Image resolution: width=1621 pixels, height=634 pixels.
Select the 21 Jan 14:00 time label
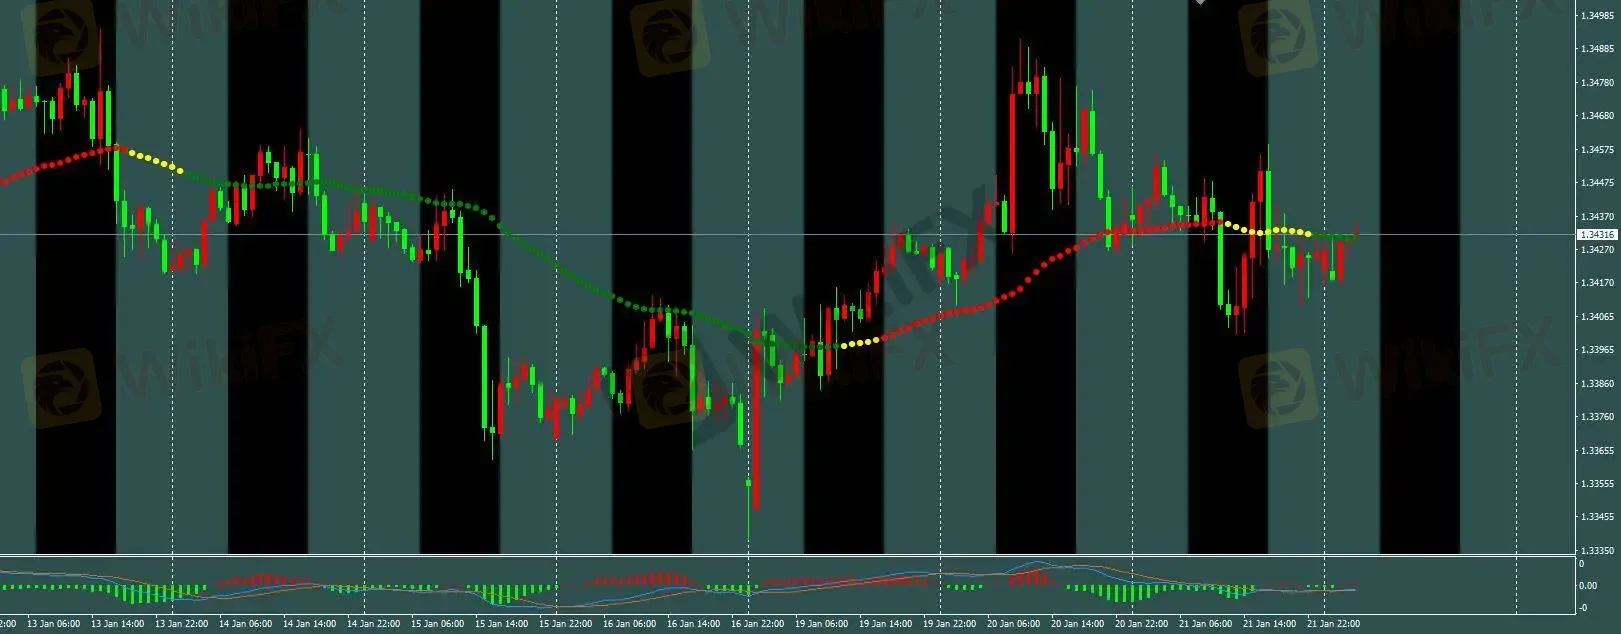pyautogui.click(x=1269, y=624)
